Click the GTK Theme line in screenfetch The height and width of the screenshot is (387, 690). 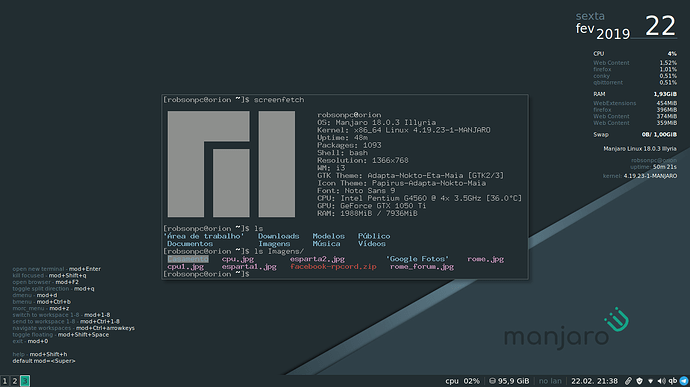tap(410, 175)
